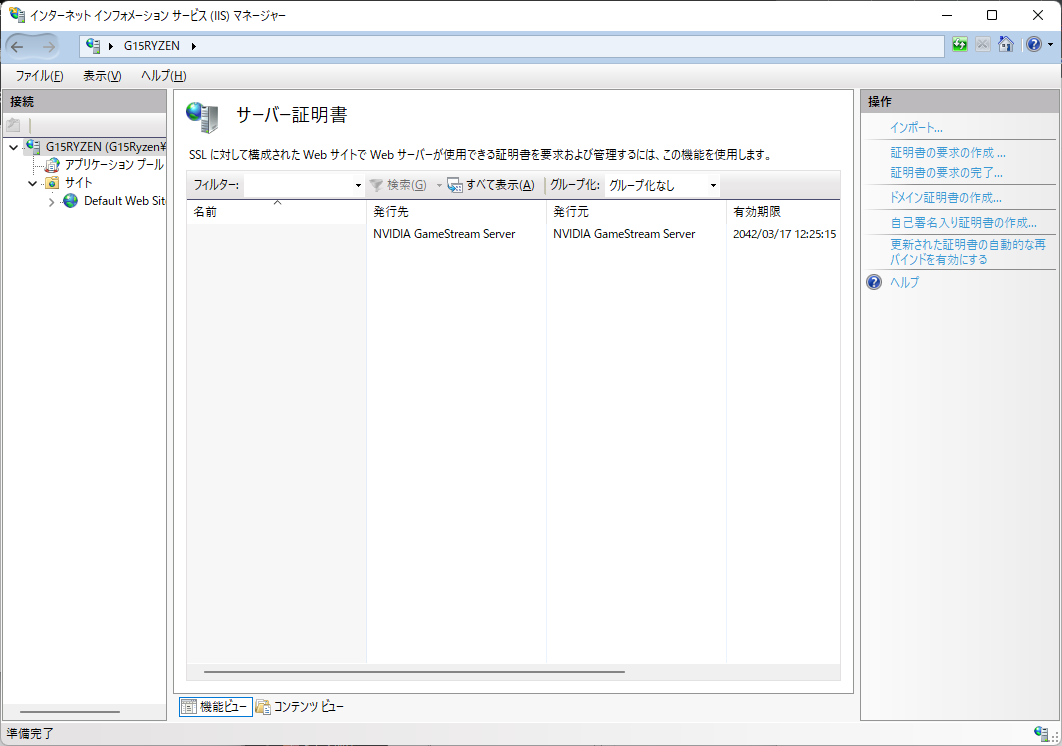The width and height of the screenshot is (1062, 746).
Task: Click the ヘルプ icon in the 操作 pane
Action: pyautogui.click(x=874, y=282)
